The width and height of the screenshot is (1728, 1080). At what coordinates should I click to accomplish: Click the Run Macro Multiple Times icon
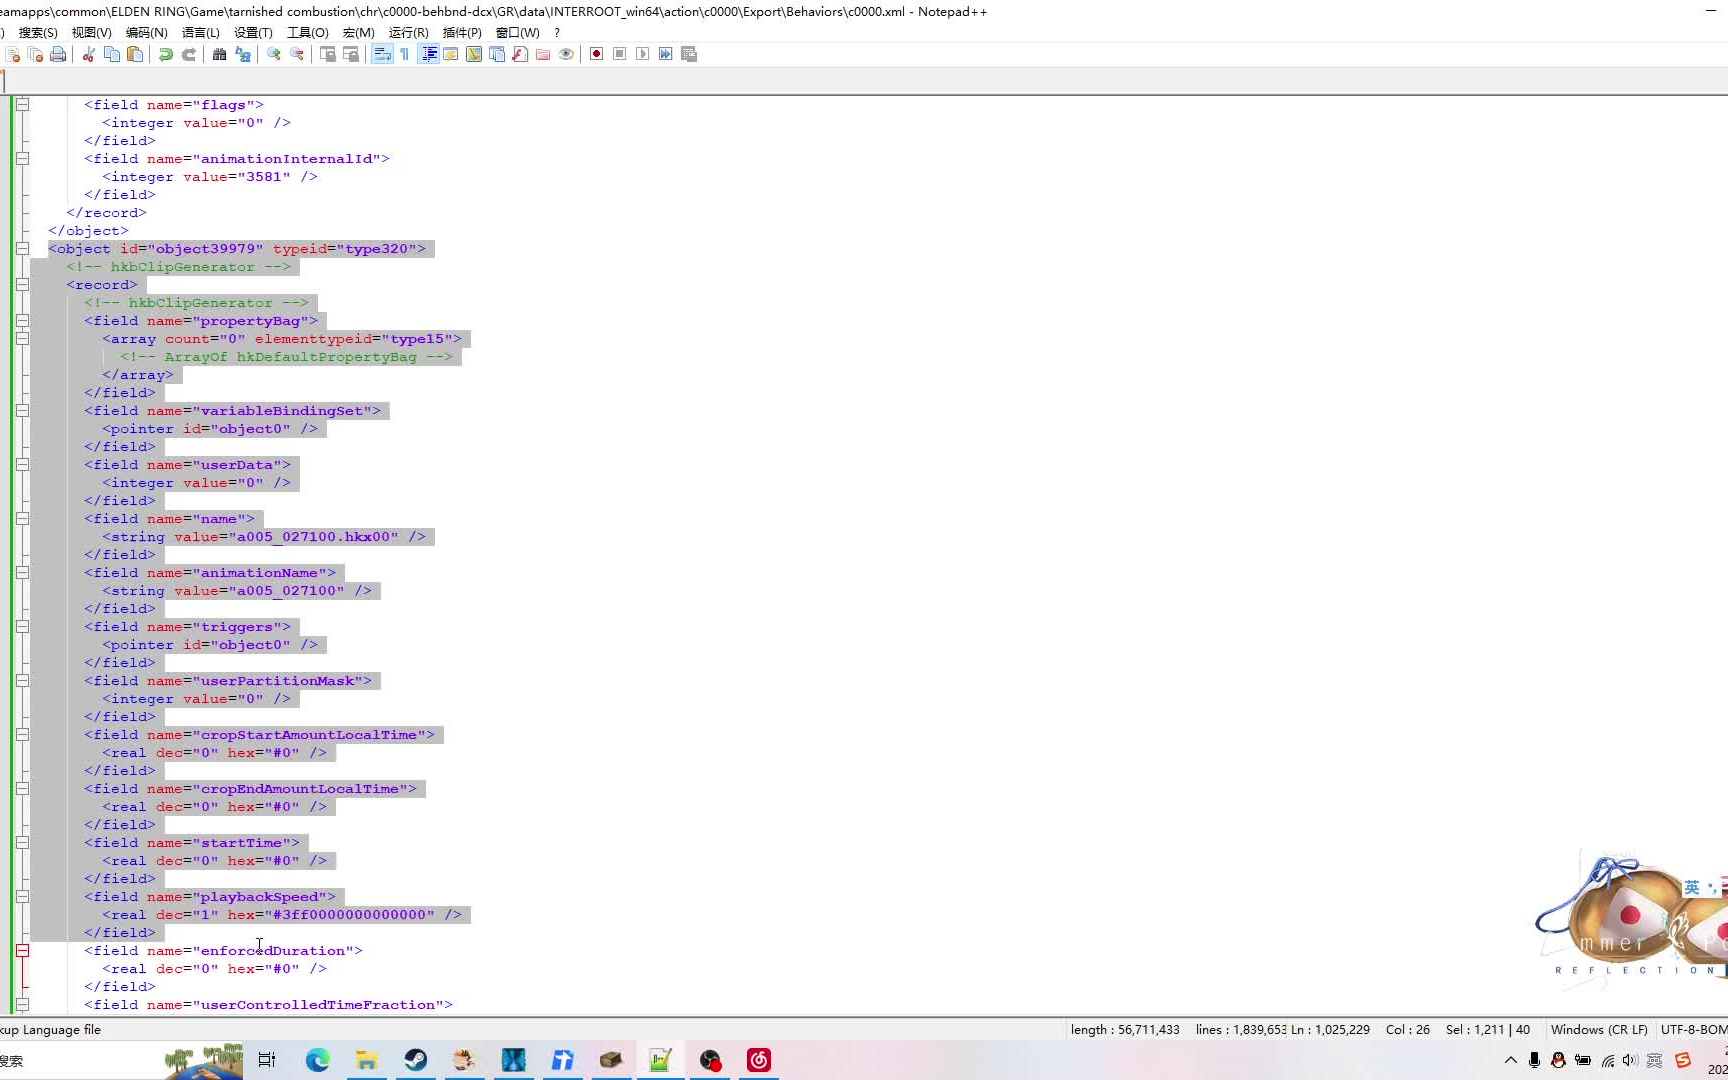pyautogui.click(x=666, y=54)
